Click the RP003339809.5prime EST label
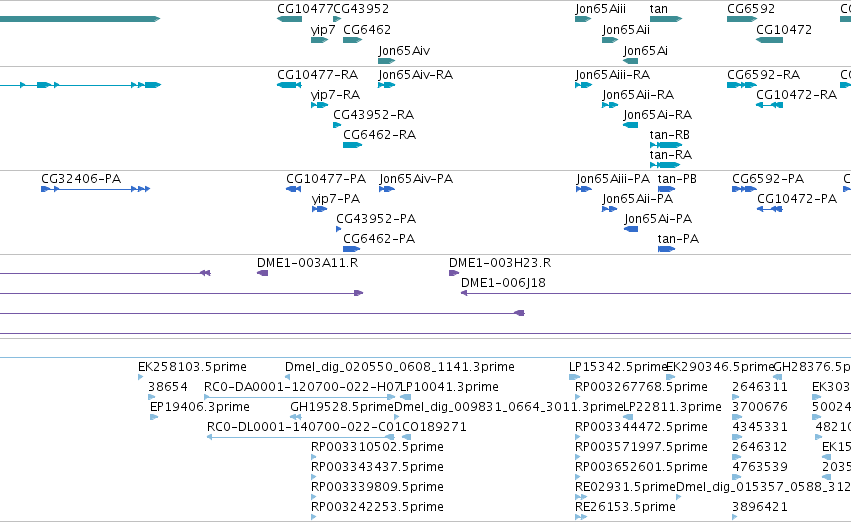 pos(377,487)
